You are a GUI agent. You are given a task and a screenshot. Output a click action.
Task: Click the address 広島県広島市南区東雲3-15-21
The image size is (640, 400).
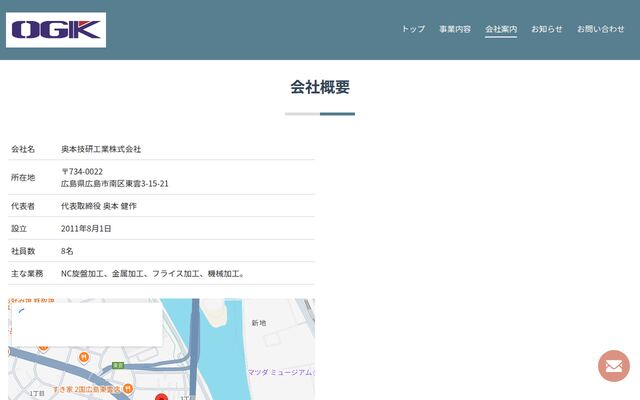pos(115,184)
